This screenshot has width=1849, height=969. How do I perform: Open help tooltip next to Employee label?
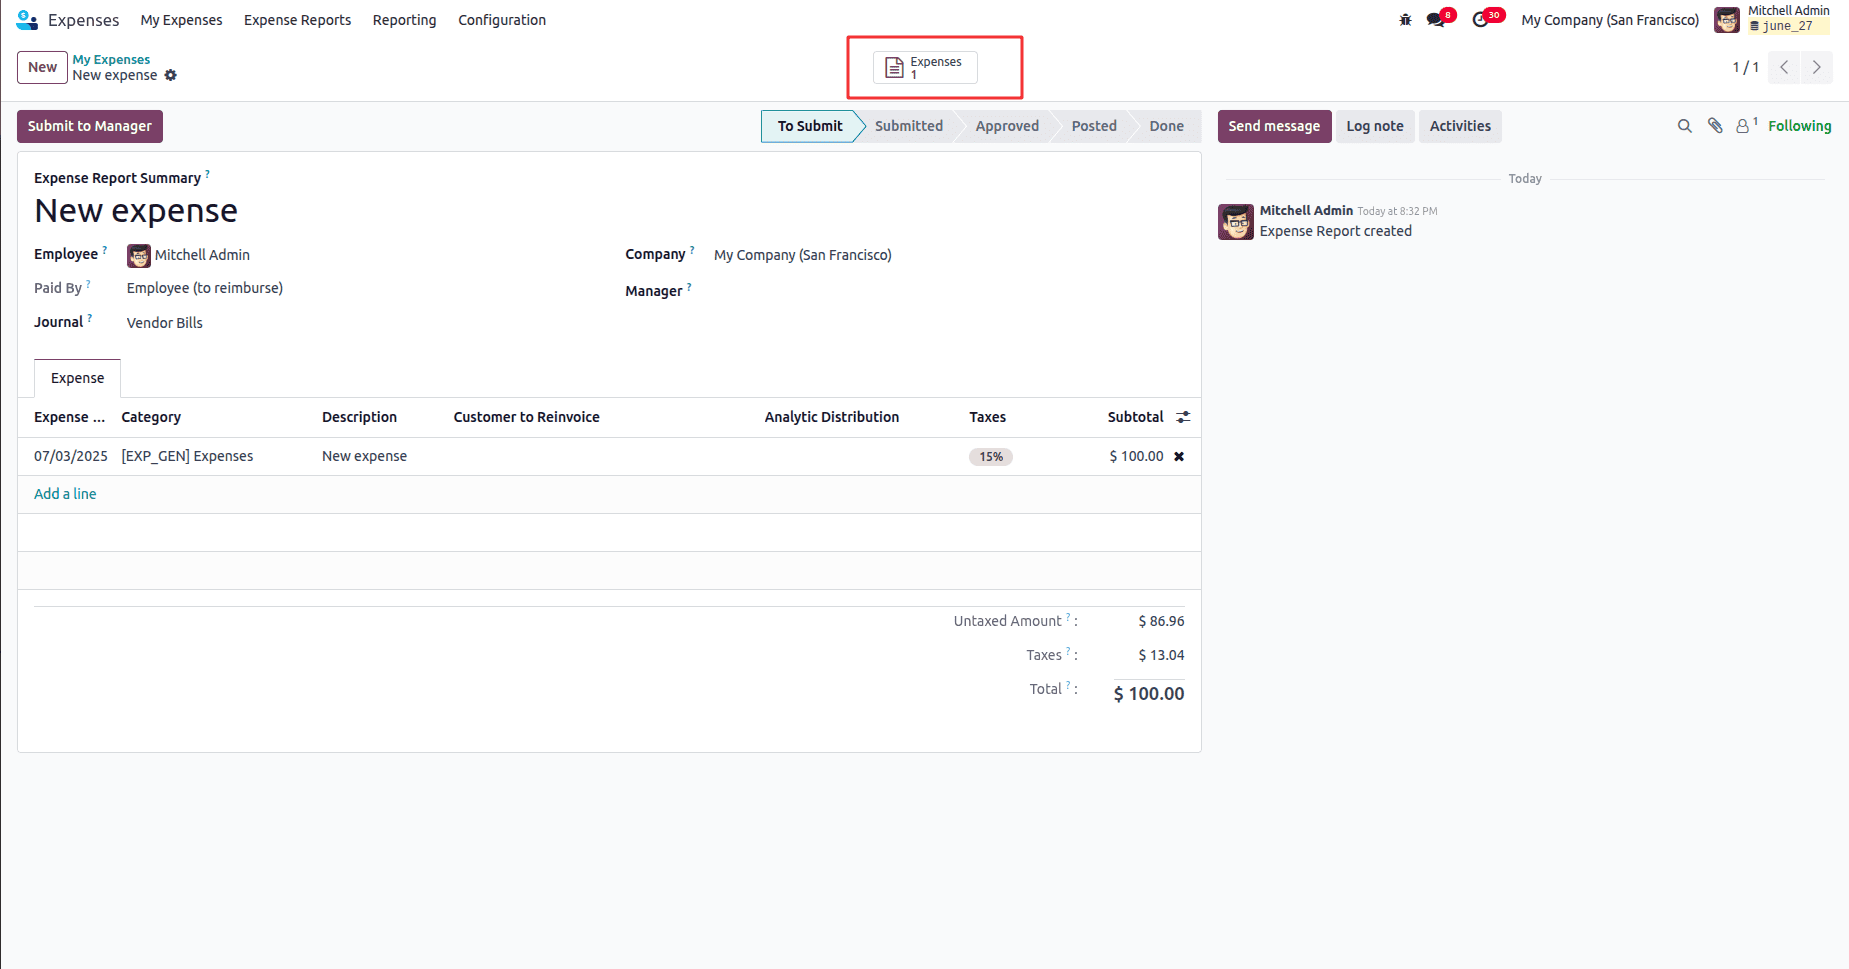[x=105, y=250]
